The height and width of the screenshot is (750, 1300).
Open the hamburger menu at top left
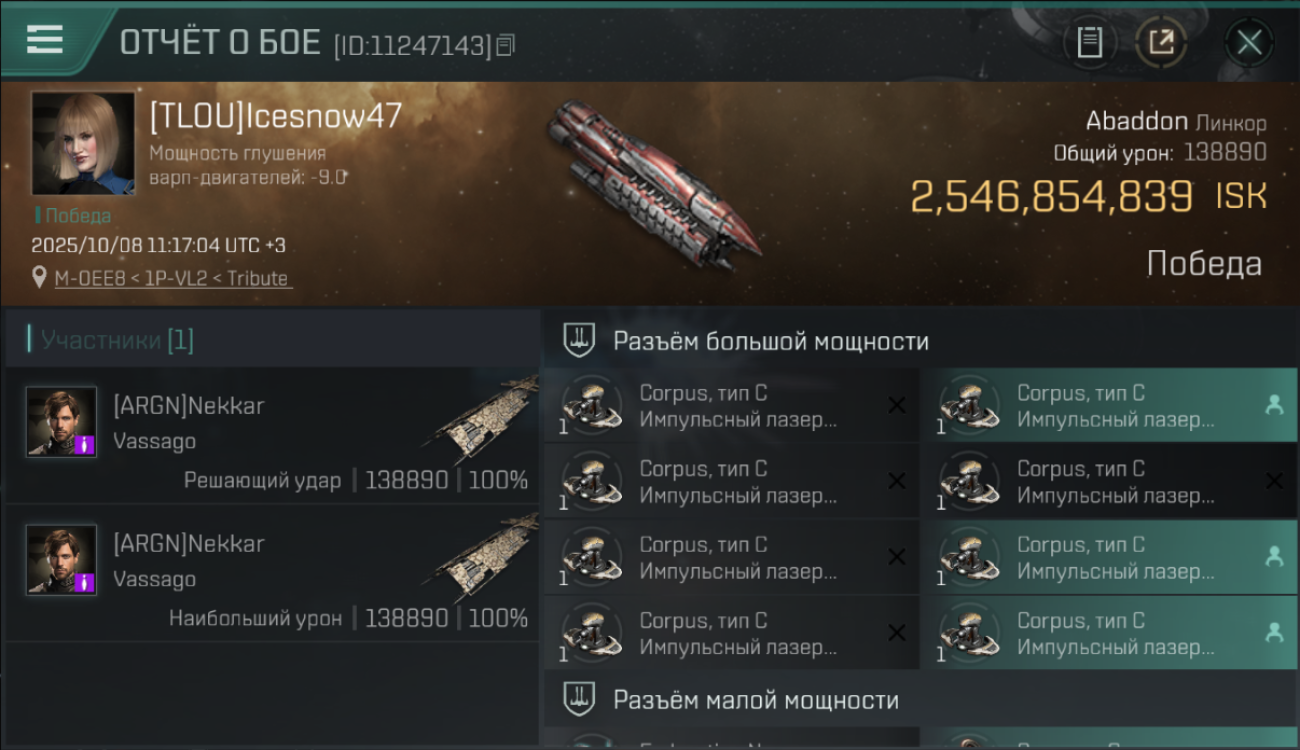(x=45, y=39)
